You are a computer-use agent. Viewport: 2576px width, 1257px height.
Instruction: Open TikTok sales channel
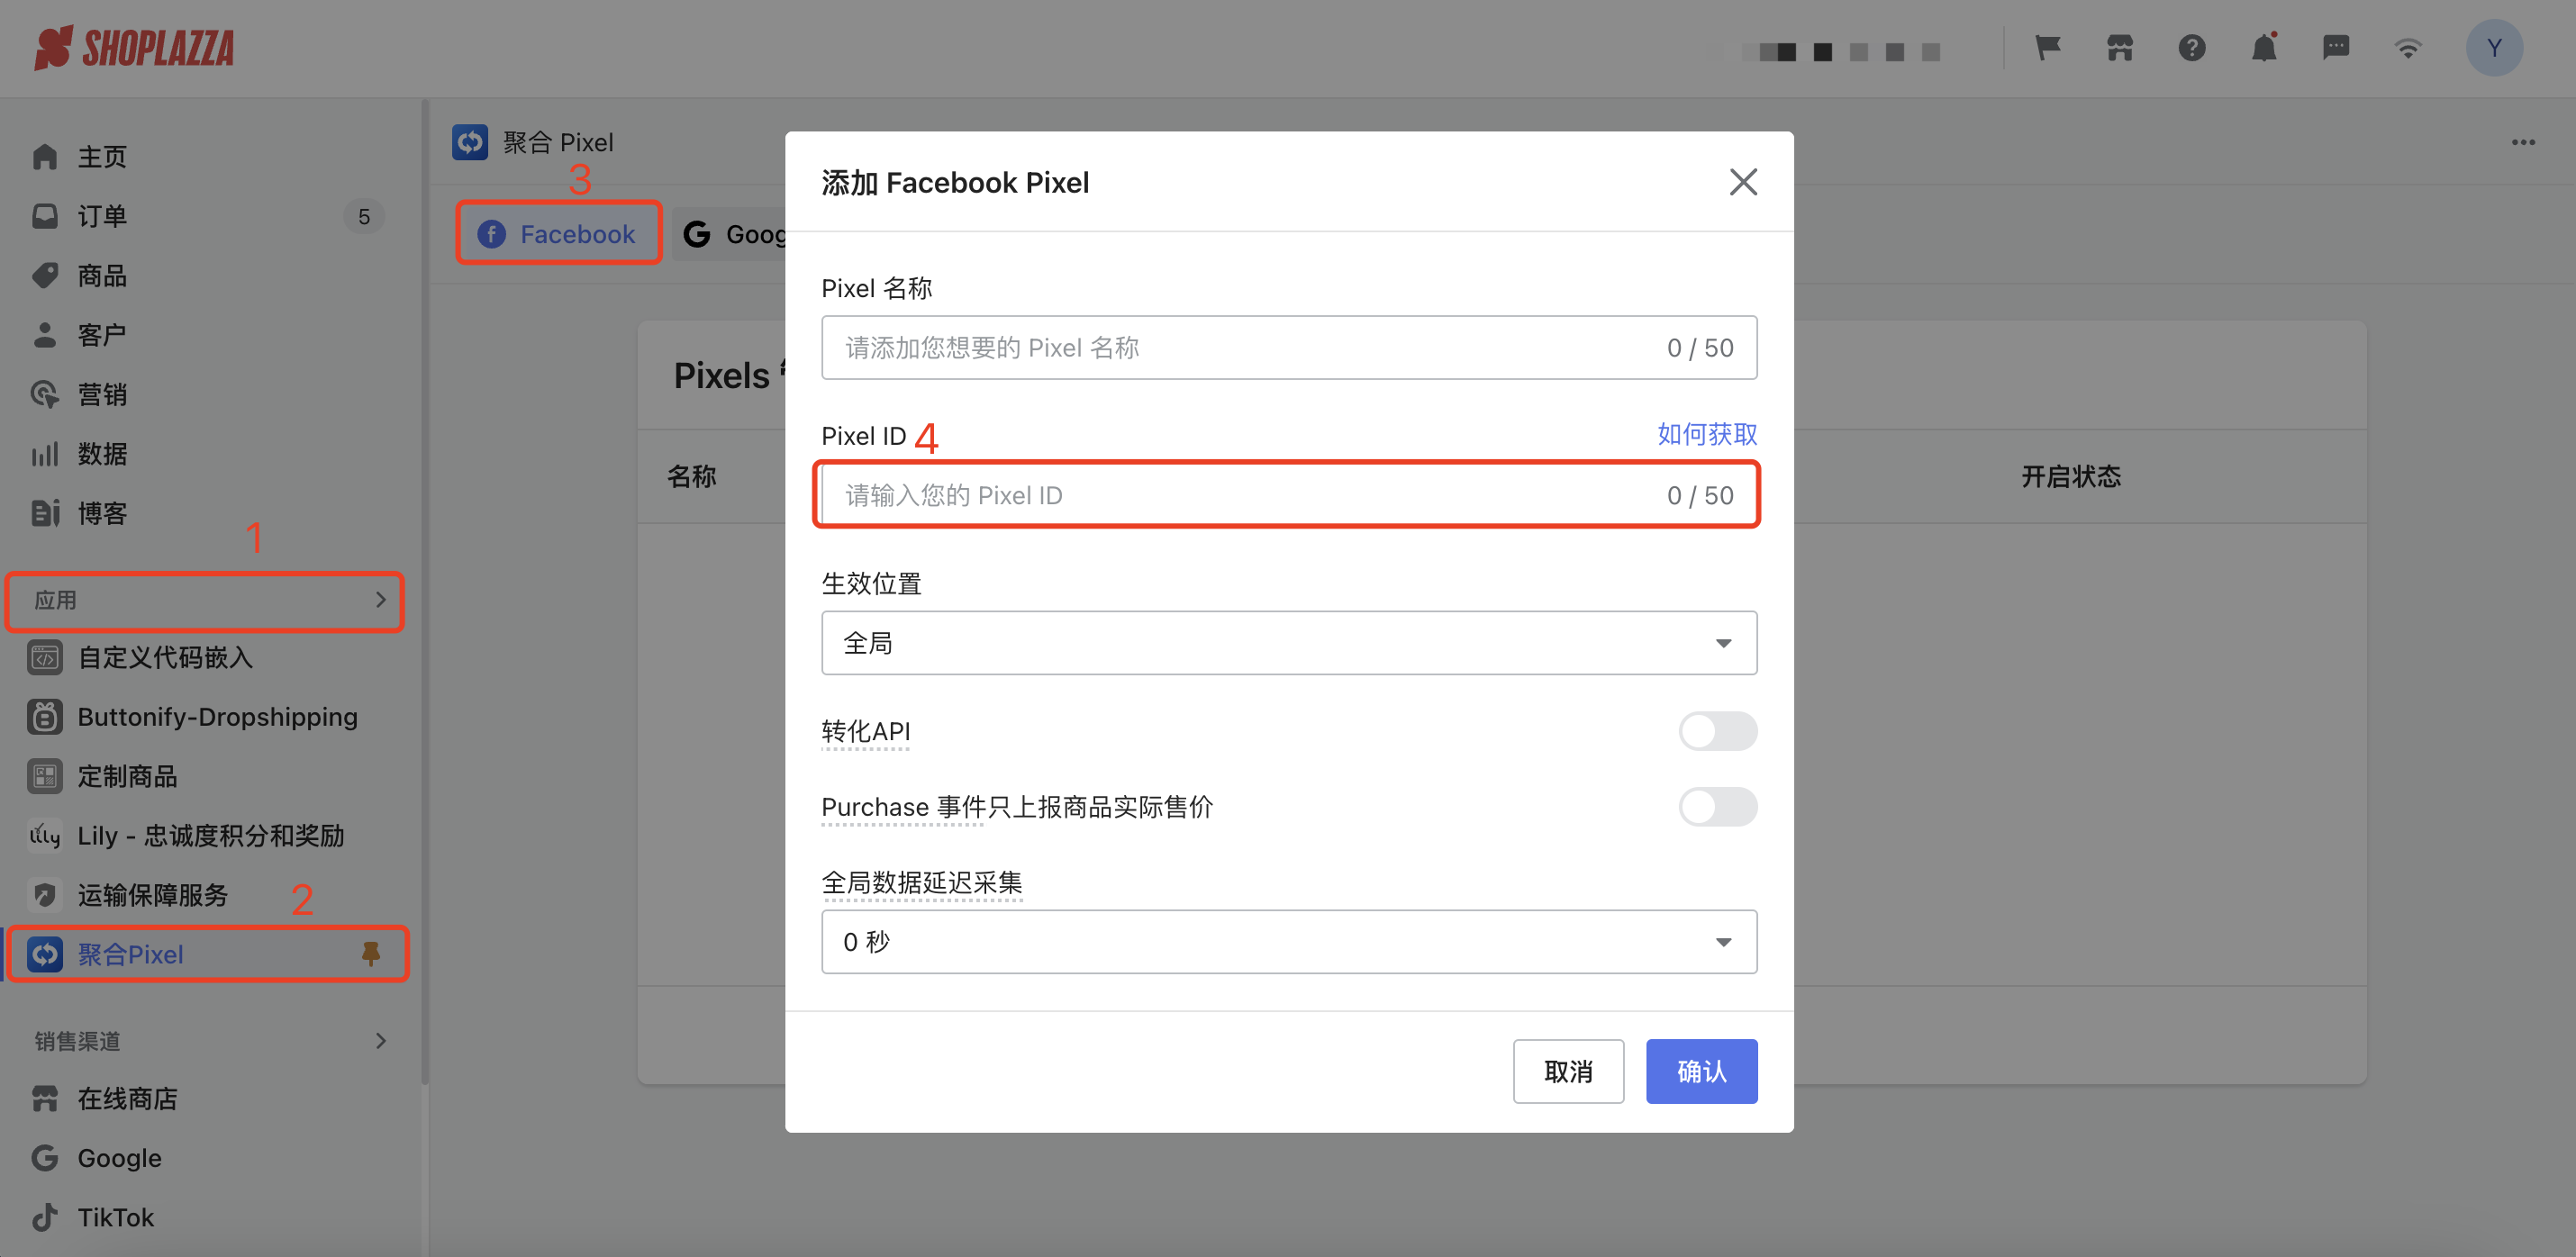115,1217
